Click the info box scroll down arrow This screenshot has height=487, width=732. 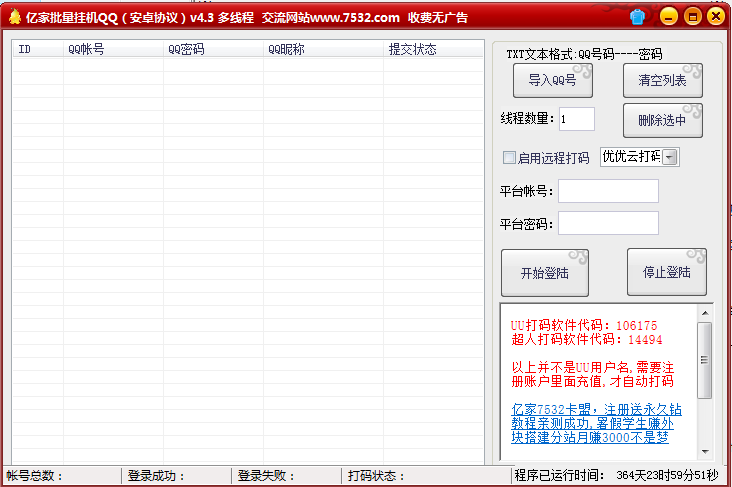(x=705, y=452)
